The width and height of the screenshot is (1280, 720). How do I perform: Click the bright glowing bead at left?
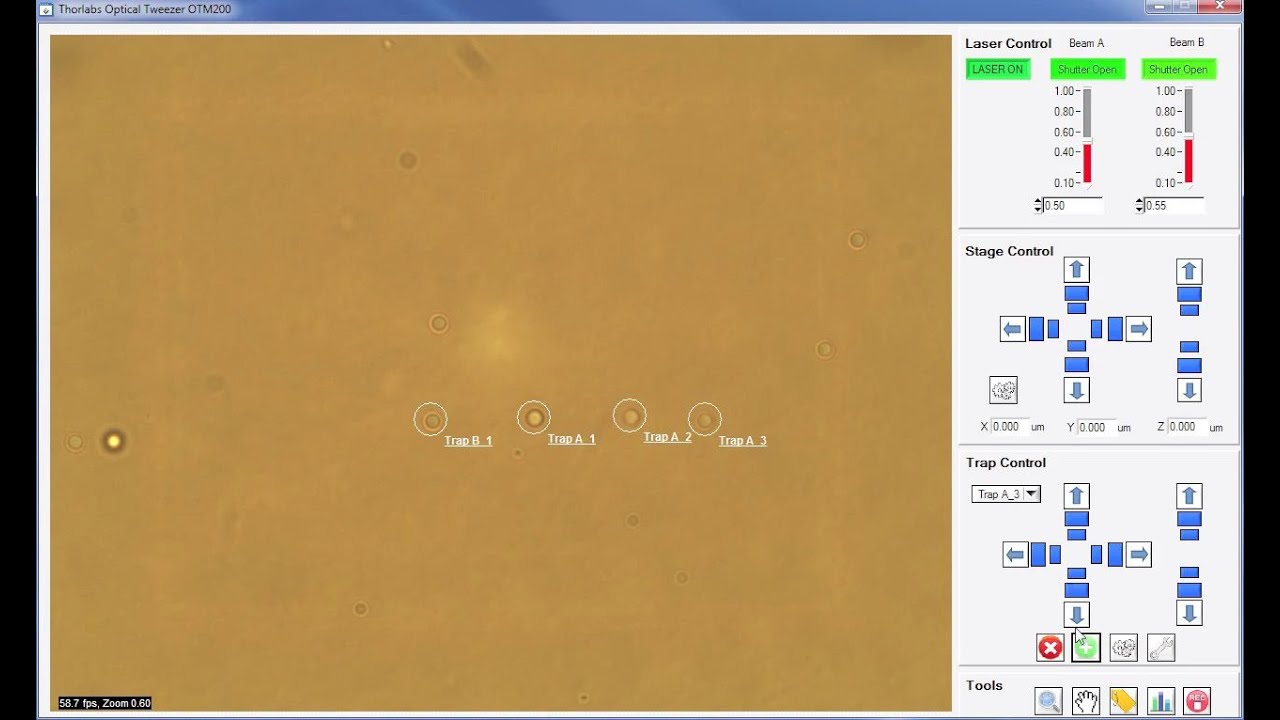[113, 441]
